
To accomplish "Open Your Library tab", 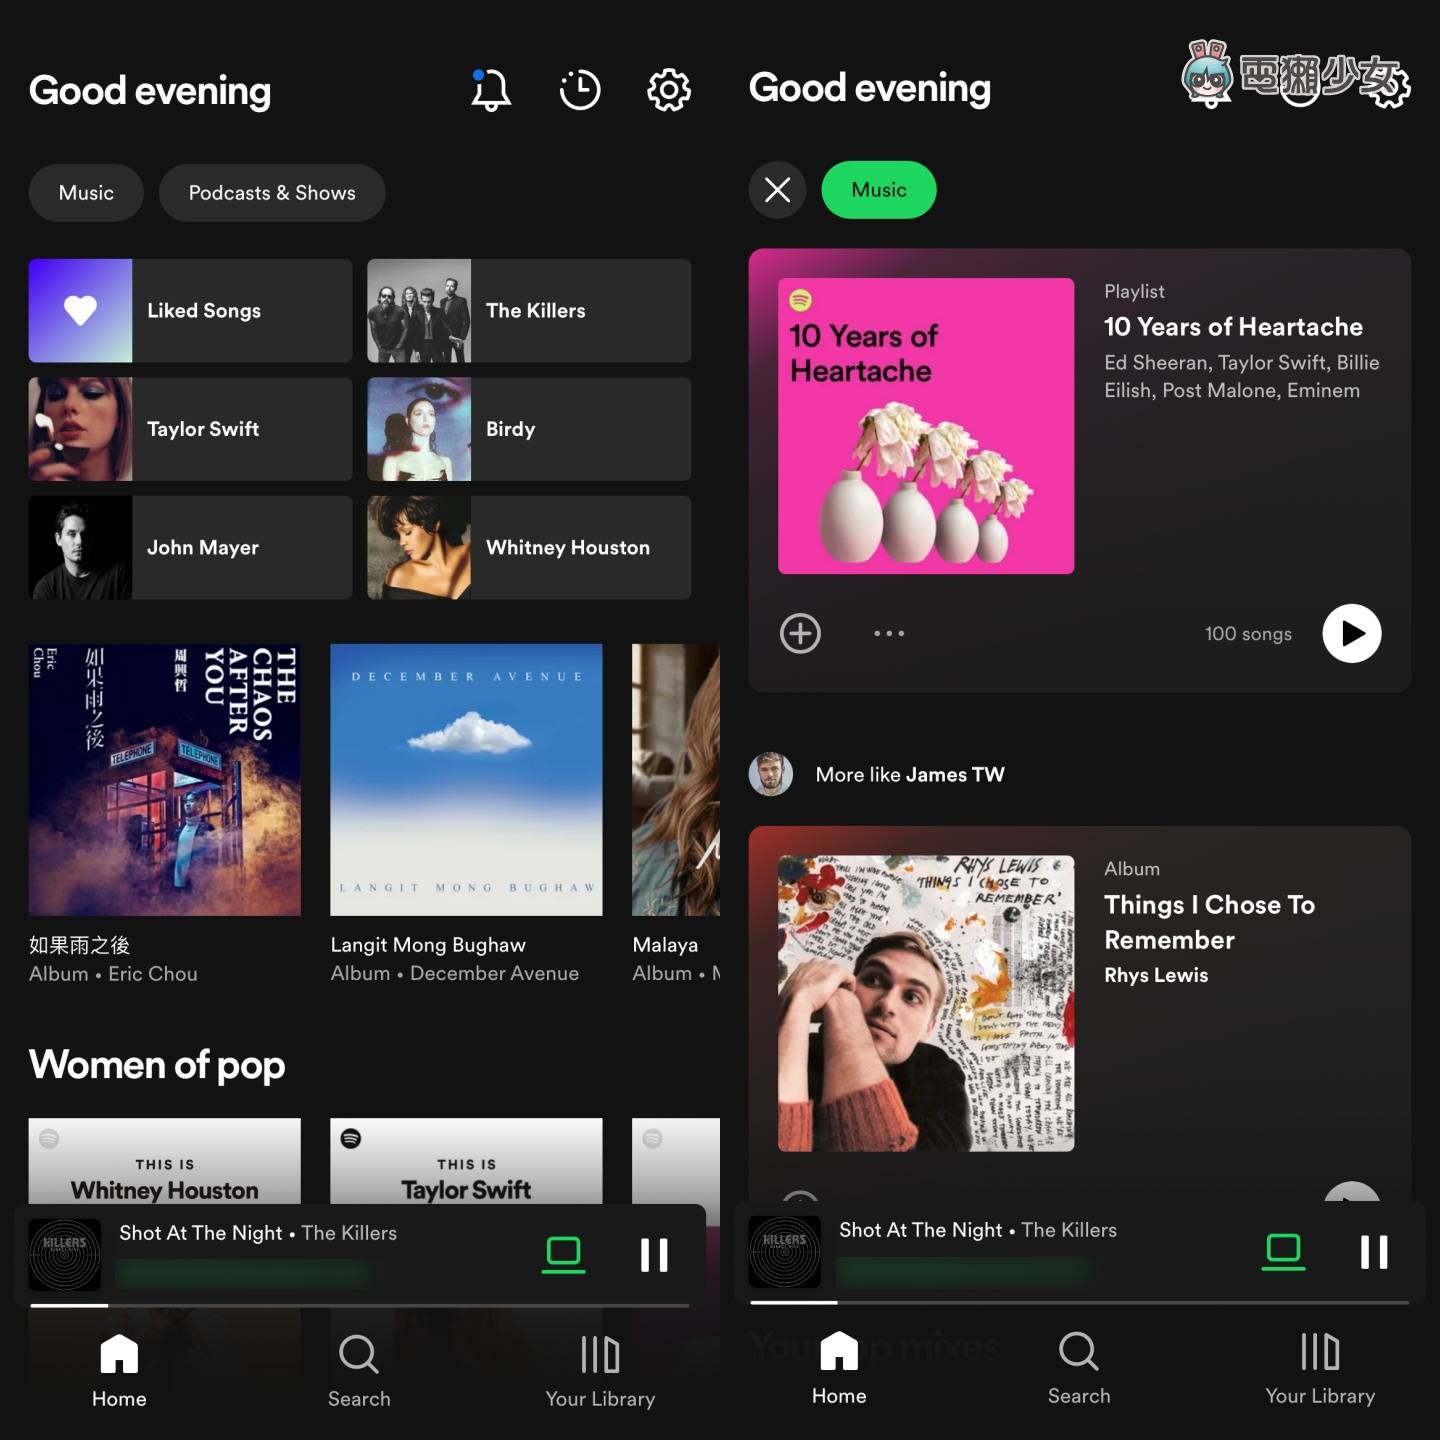I will point(600,1370).
